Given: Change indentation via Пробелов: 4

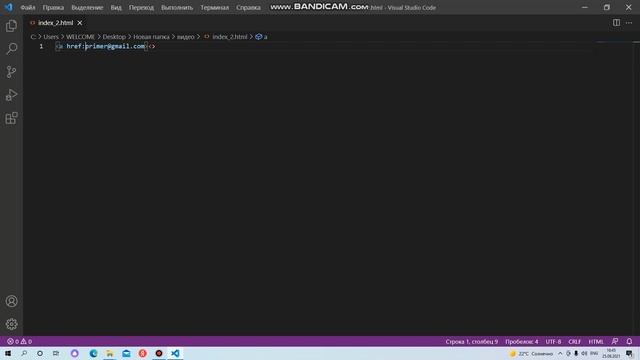Looking at the screenshot, I should (522, 342).
